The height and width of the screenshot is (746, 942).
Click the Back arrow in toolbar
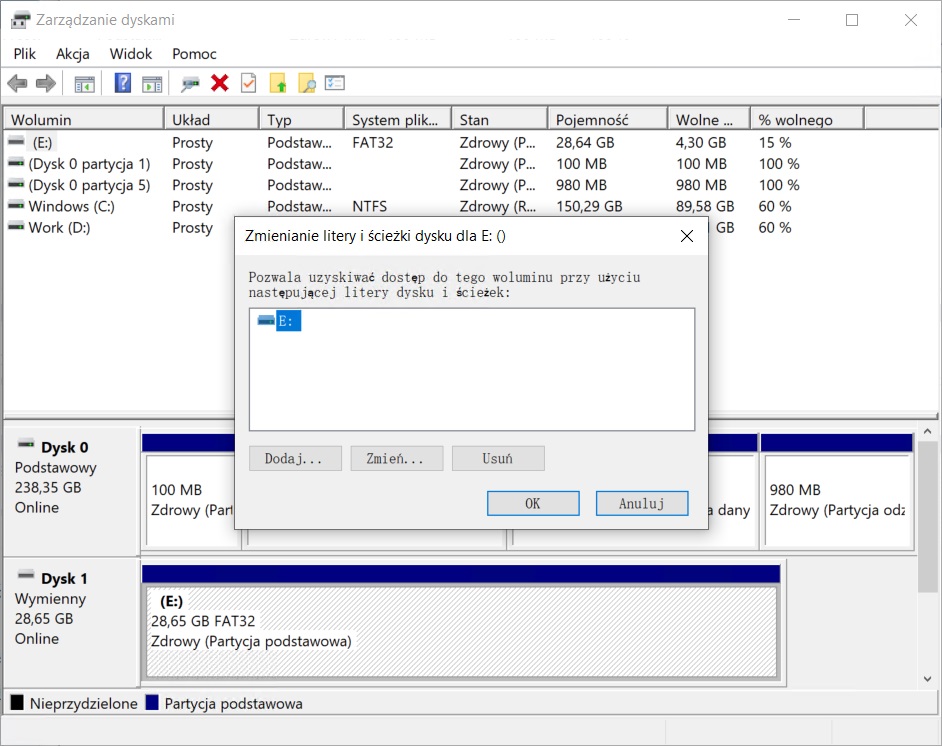coord(17,83)
